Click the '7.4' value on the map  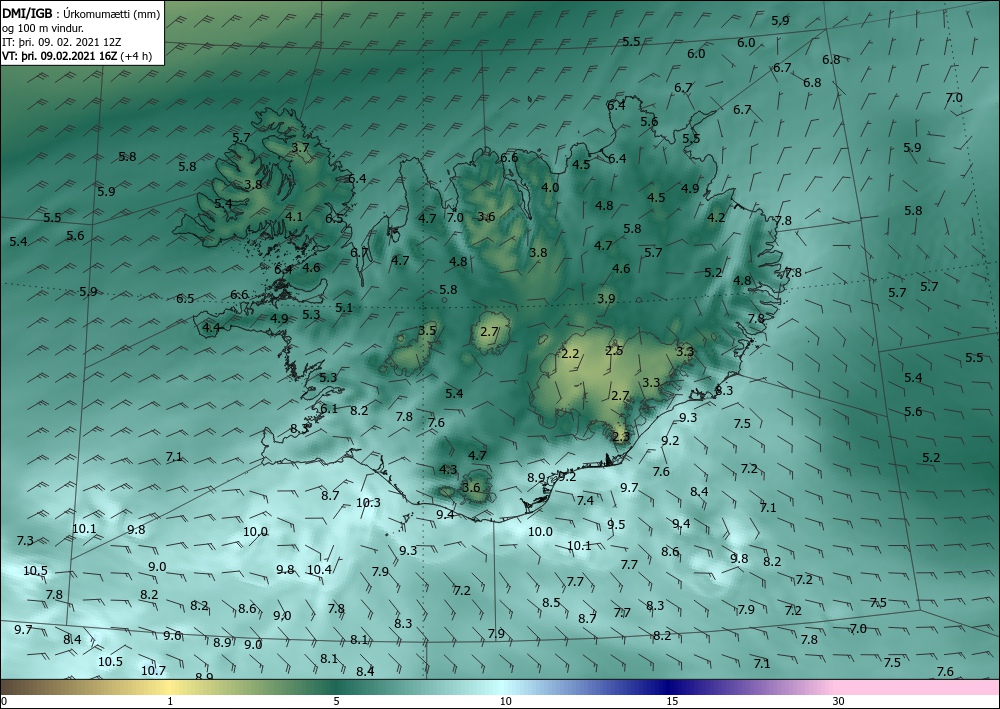(585, 501)
